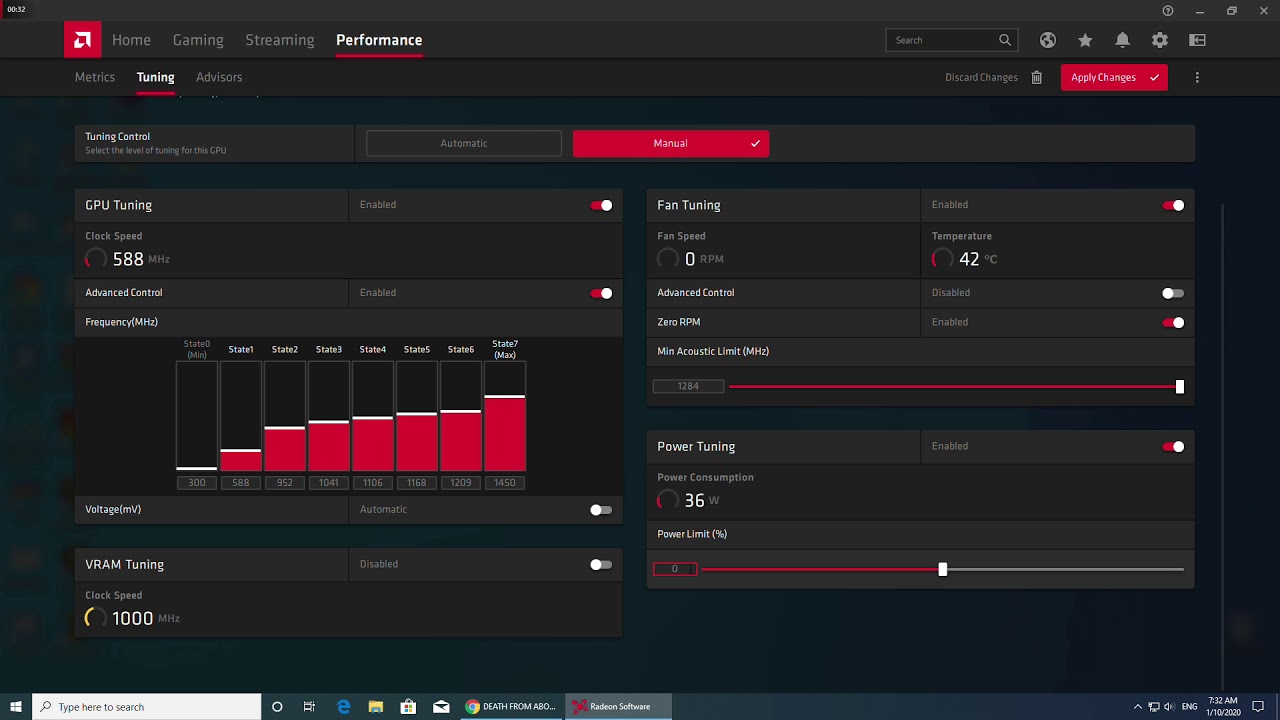Viewport: 1280px width, 720px height.
Task: Go to Home tab
Action: point(131,40)
